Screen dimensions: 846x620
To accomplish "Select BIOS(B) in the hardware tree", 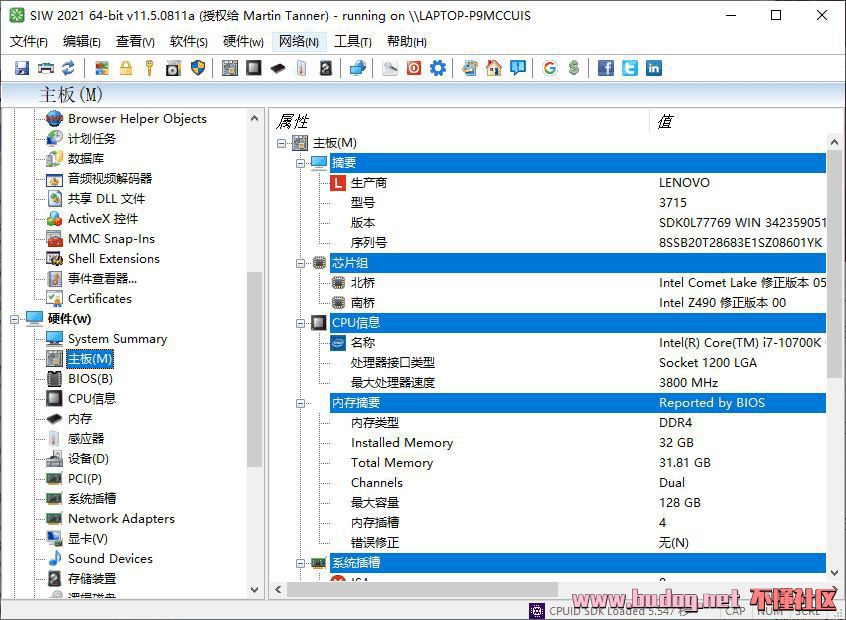I will 90,379.
